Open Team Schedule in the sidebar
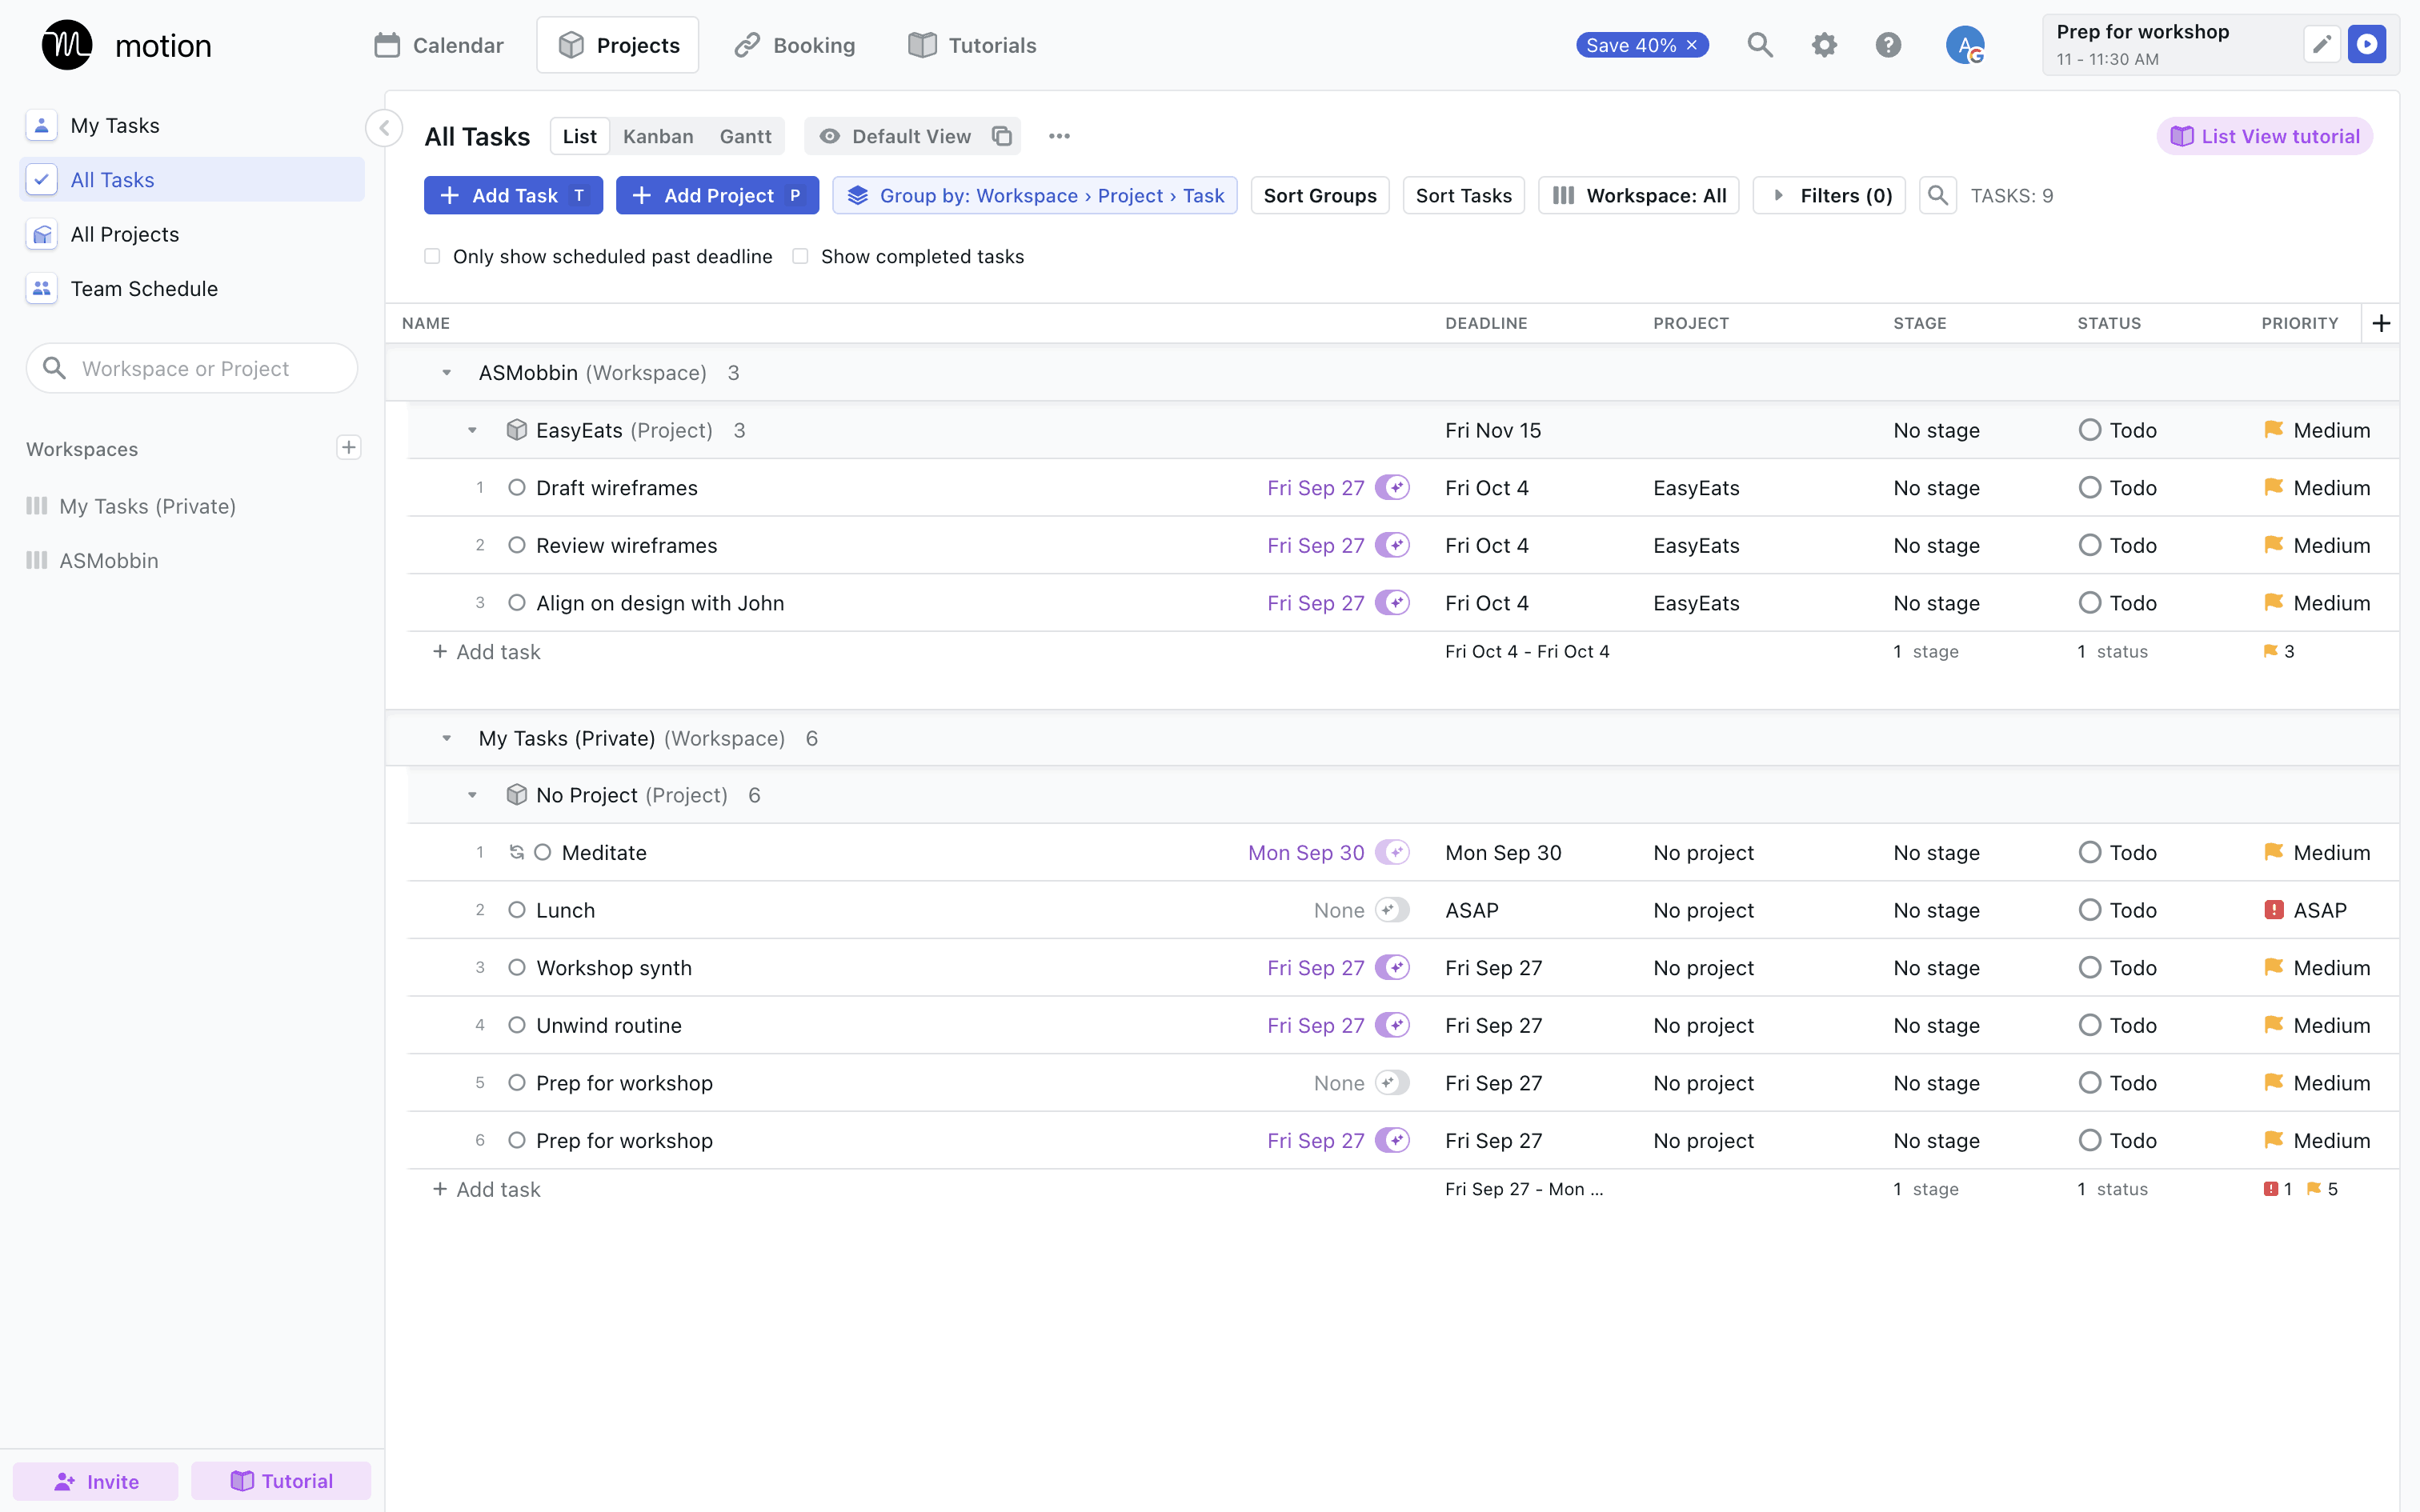Viewport: 2420px width, 1512px height. [144, 288]
